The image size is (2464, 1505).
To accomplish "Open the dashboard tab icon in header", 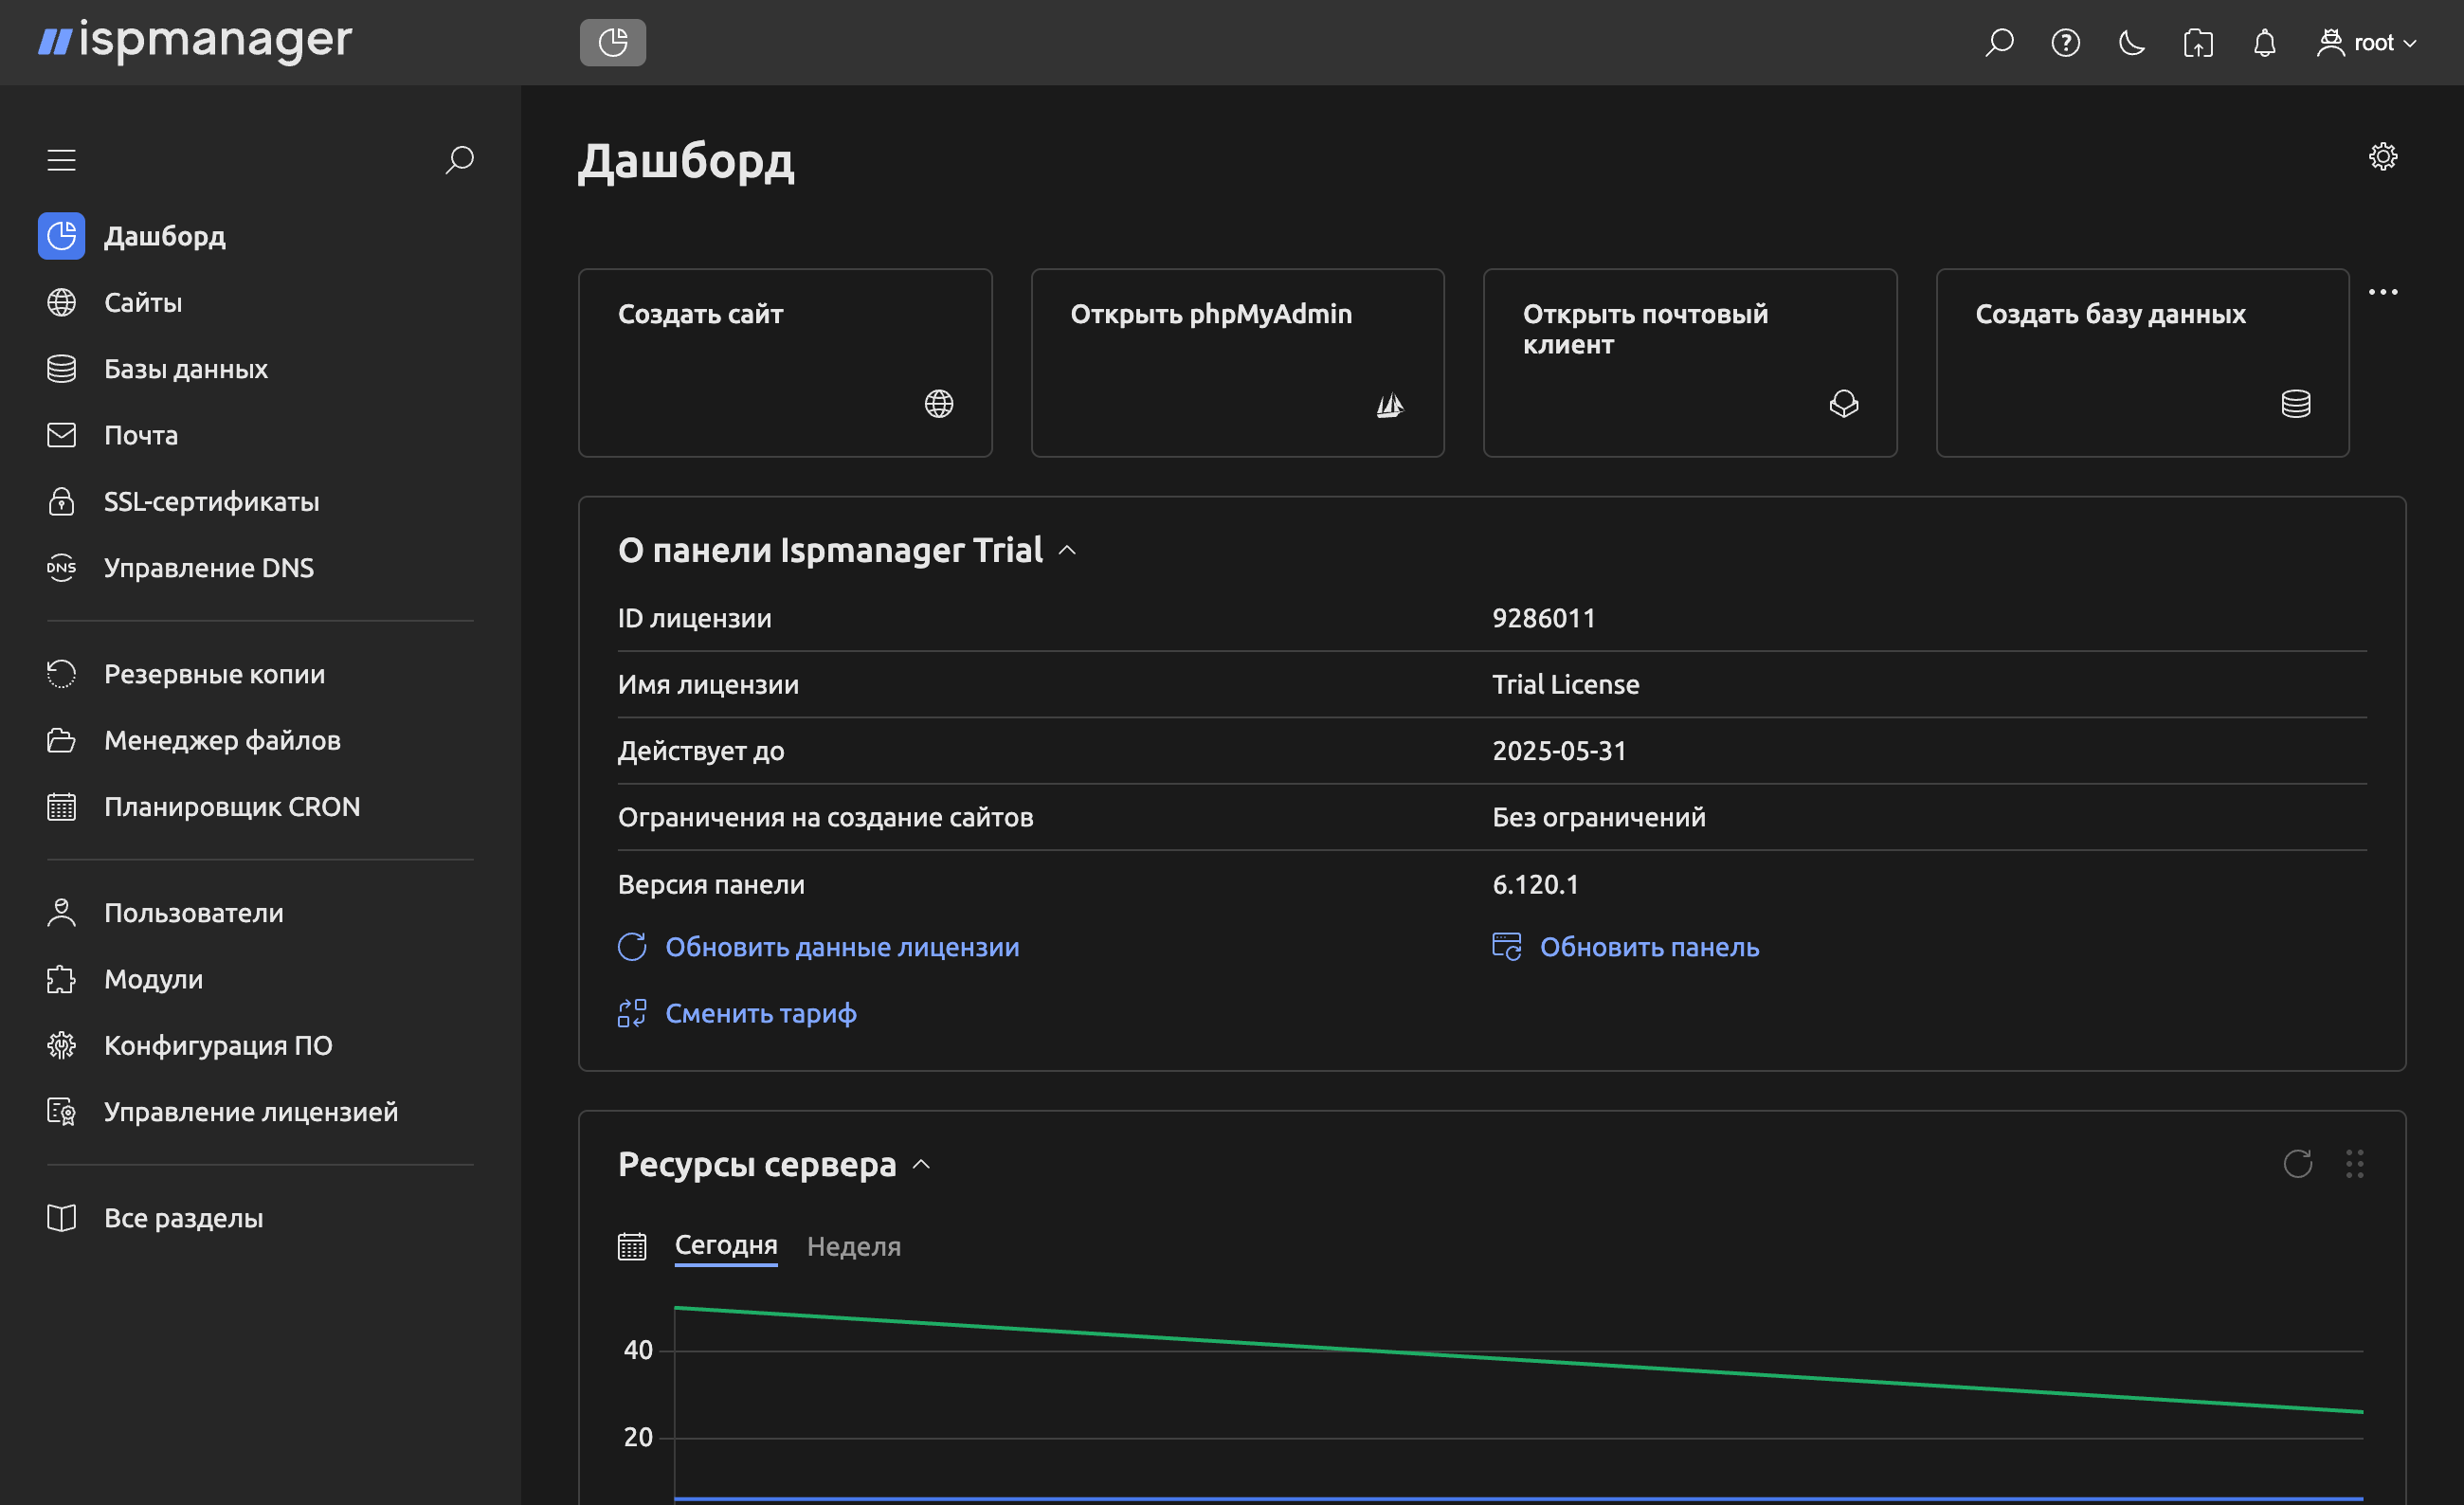I will (613, 42).
